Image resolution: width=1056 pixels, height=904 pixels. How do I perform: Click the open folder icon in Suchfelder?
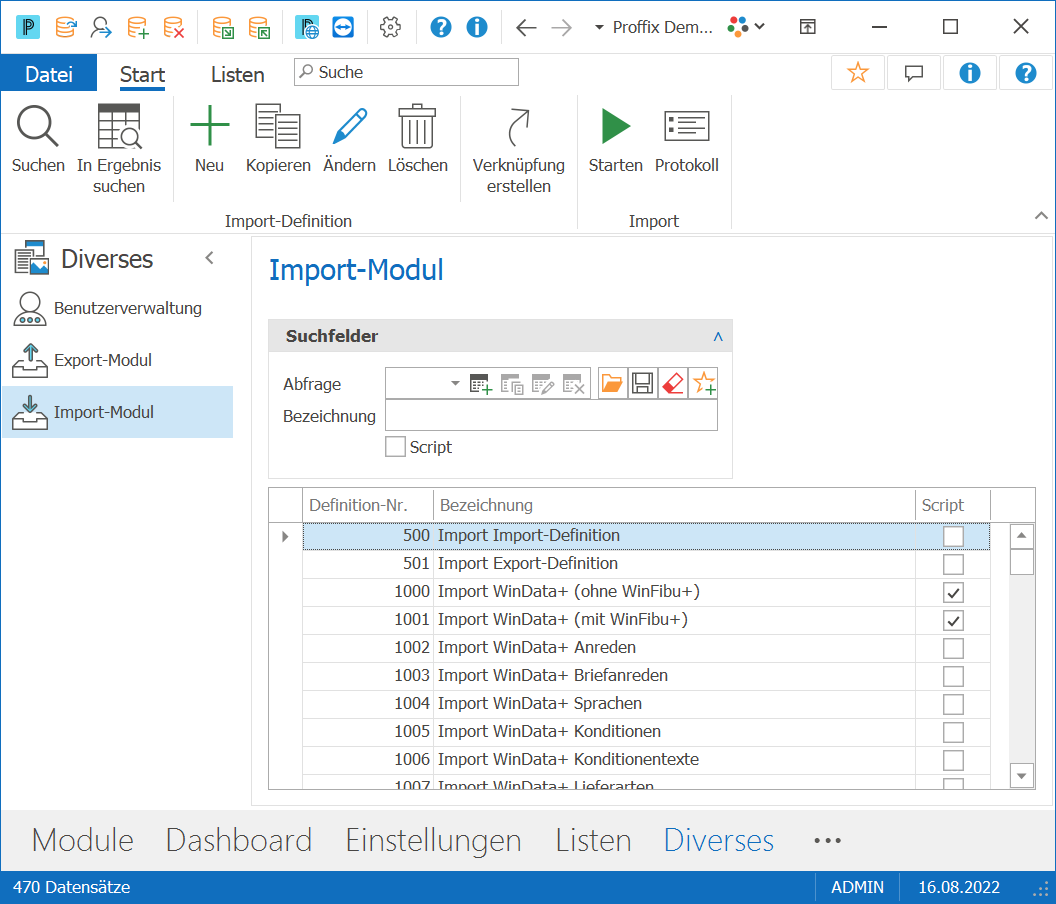(x=612, y=383)
